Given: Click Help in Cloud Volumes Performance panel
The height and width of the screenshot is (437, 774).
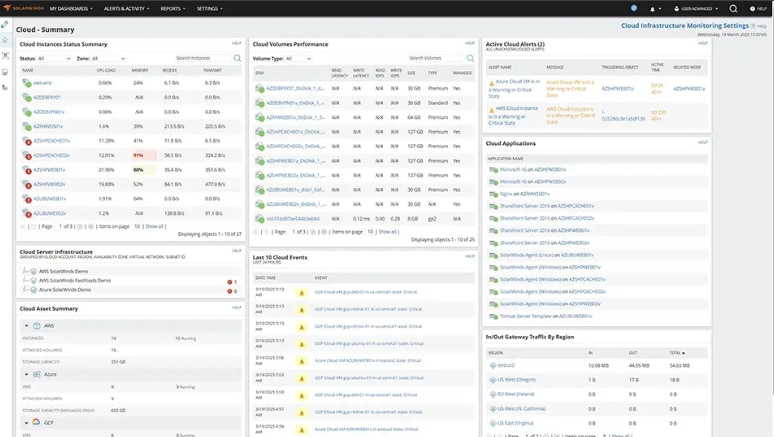Looking at the screenshot, I should 469,43.
